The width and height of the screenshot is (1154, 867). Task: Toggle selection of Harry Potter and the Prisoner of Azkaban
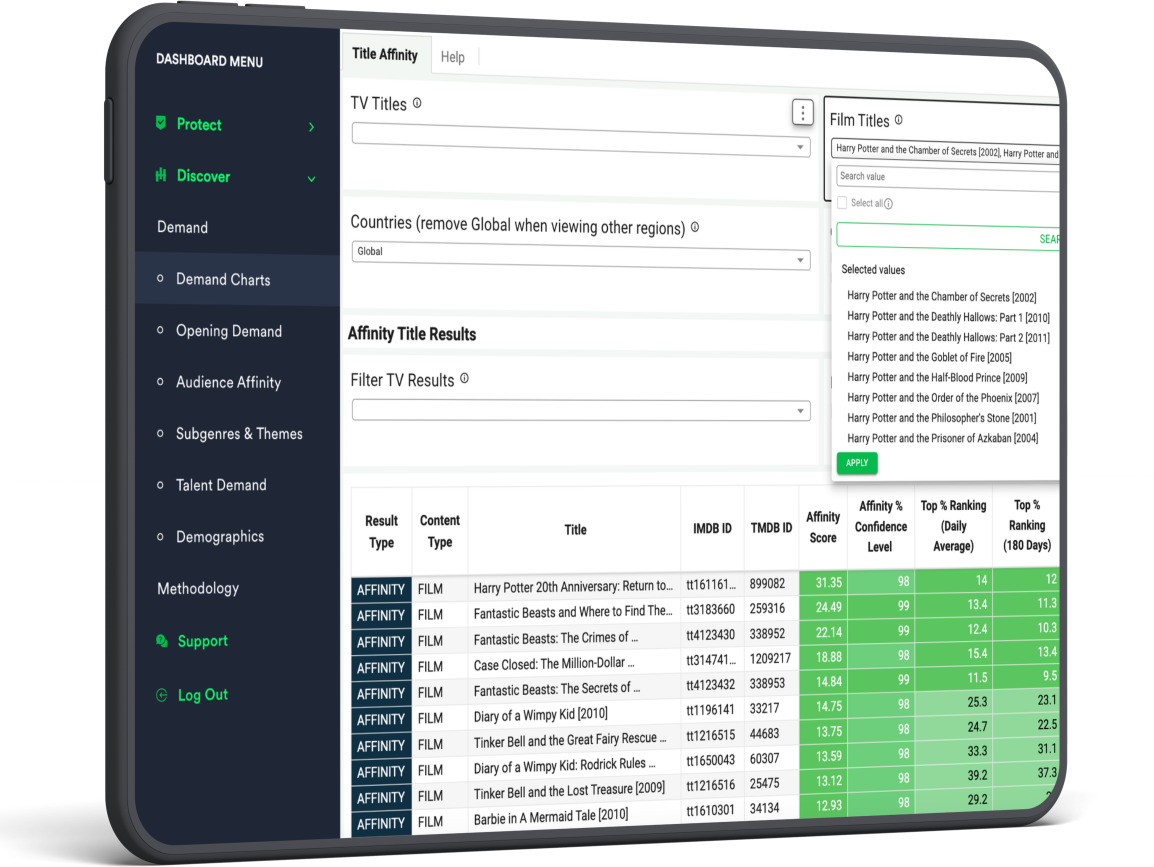tap(945, 438)
